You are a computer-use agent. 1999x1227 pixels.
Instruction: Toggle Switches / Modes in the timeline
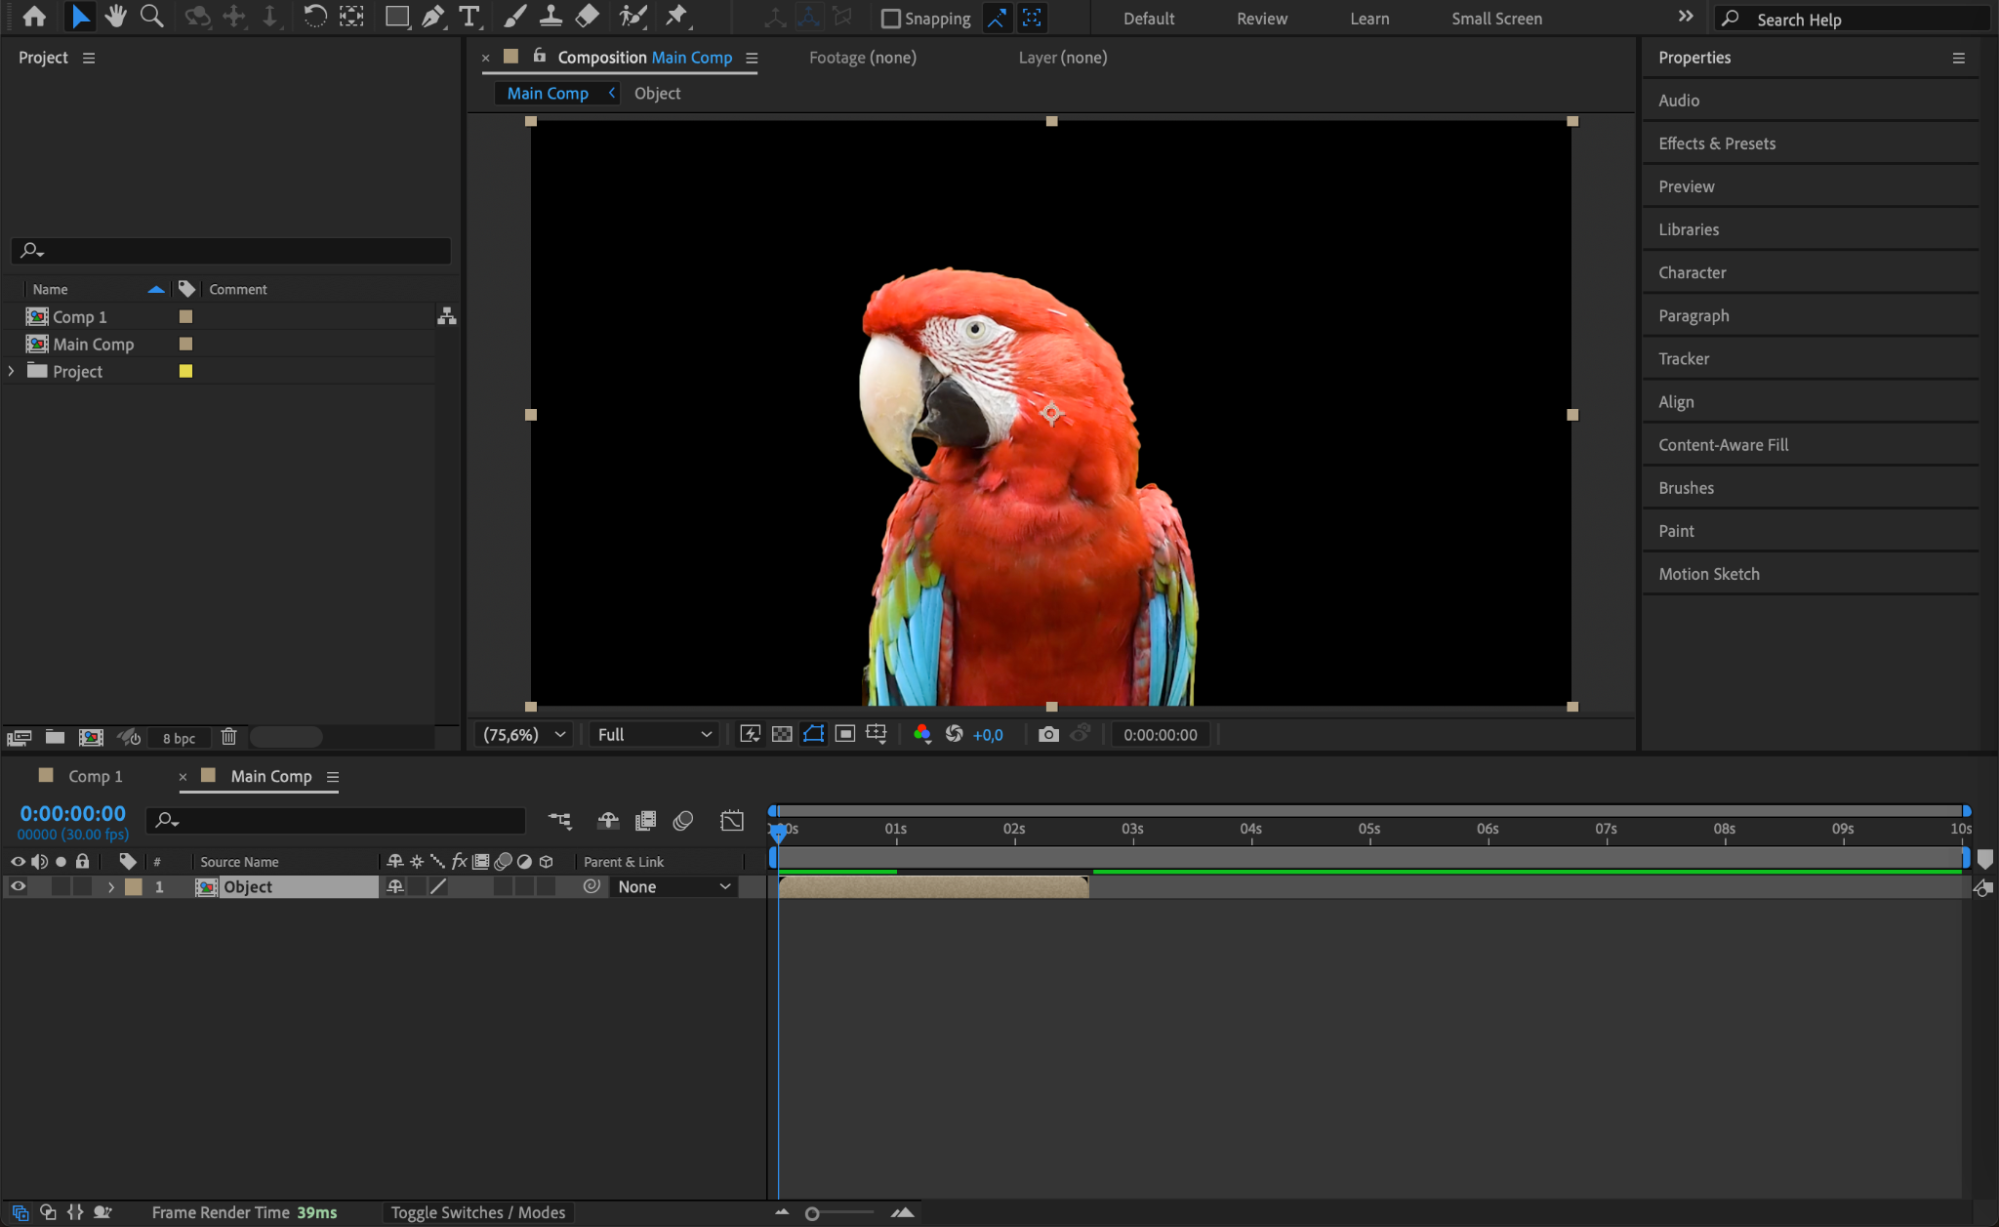[x=477, y=1212]
